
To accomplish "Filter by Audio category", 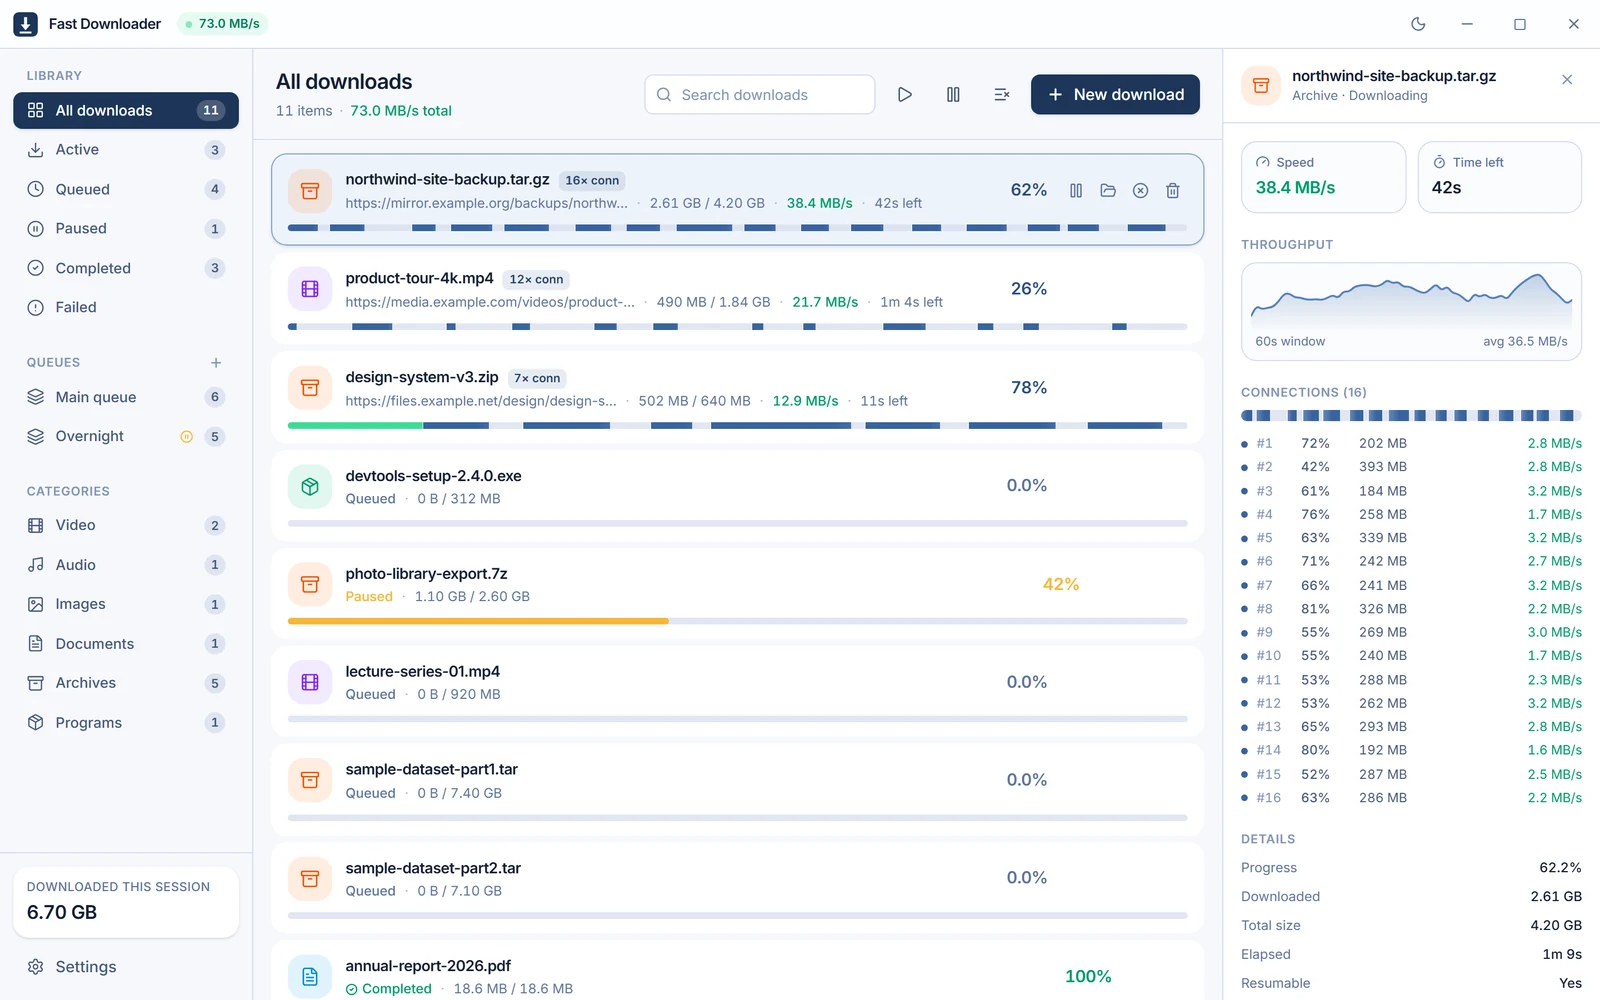I will click(x=126, y=565).
